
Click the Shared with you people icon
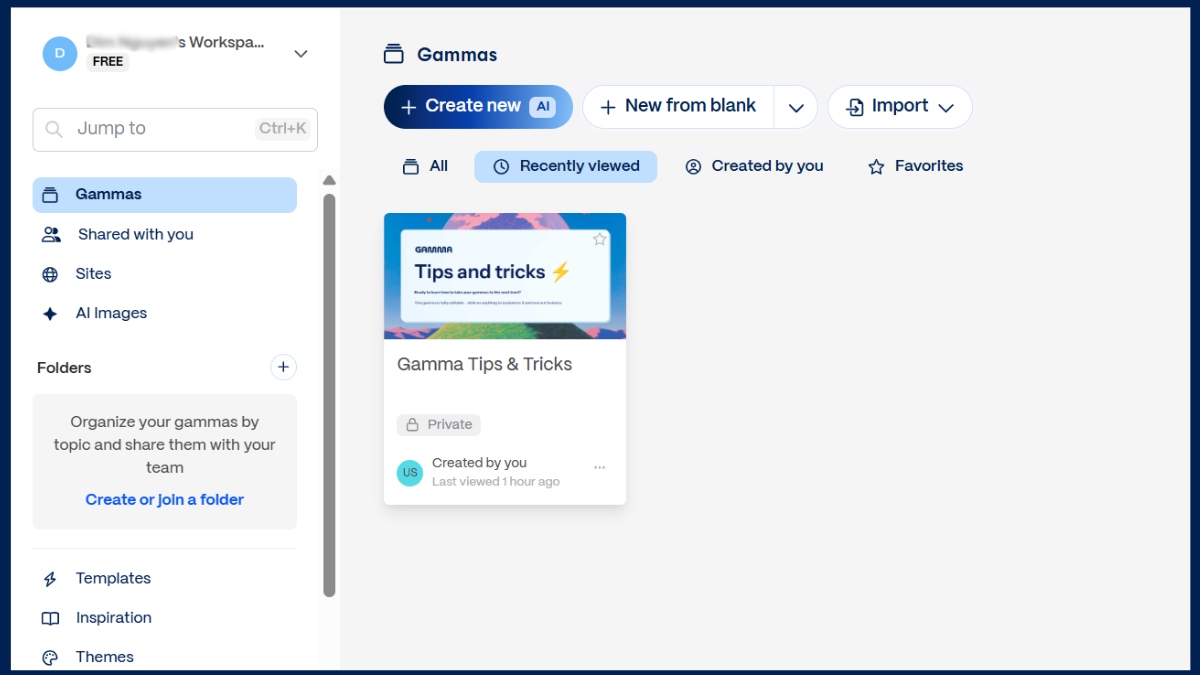tap(51, 234)
